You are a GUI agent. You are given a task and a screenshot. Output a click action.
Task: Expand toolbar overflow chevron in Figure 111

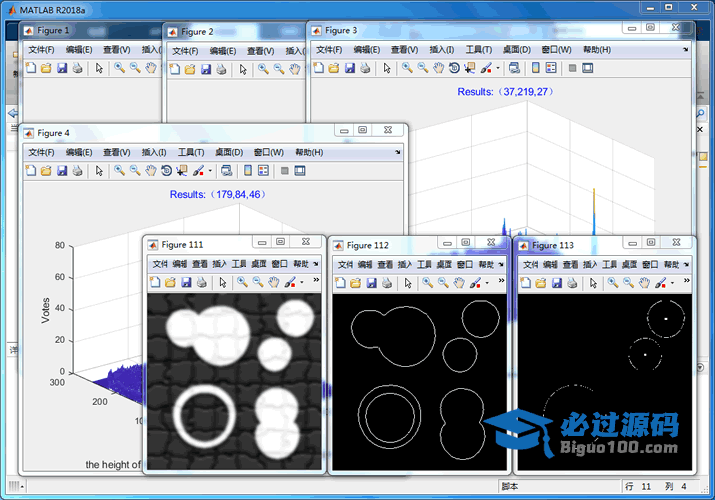pyautogui.click(x=317, y=282)
